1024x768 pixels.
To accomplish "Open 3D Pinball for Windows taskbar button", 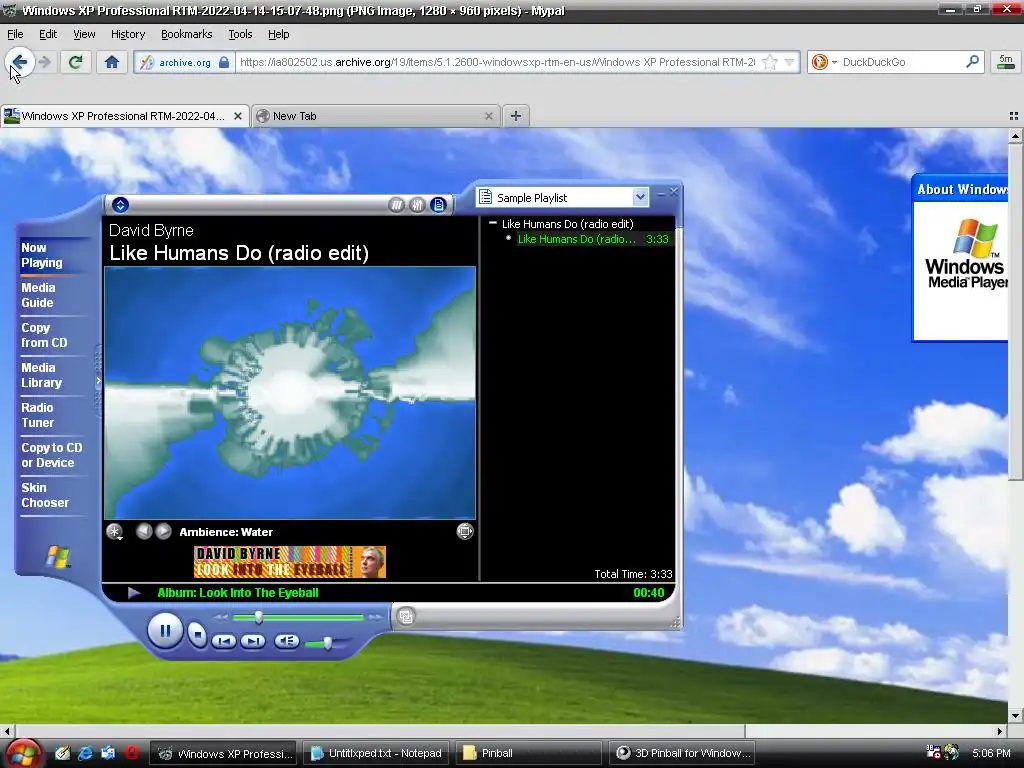I will tap(683, 753).
